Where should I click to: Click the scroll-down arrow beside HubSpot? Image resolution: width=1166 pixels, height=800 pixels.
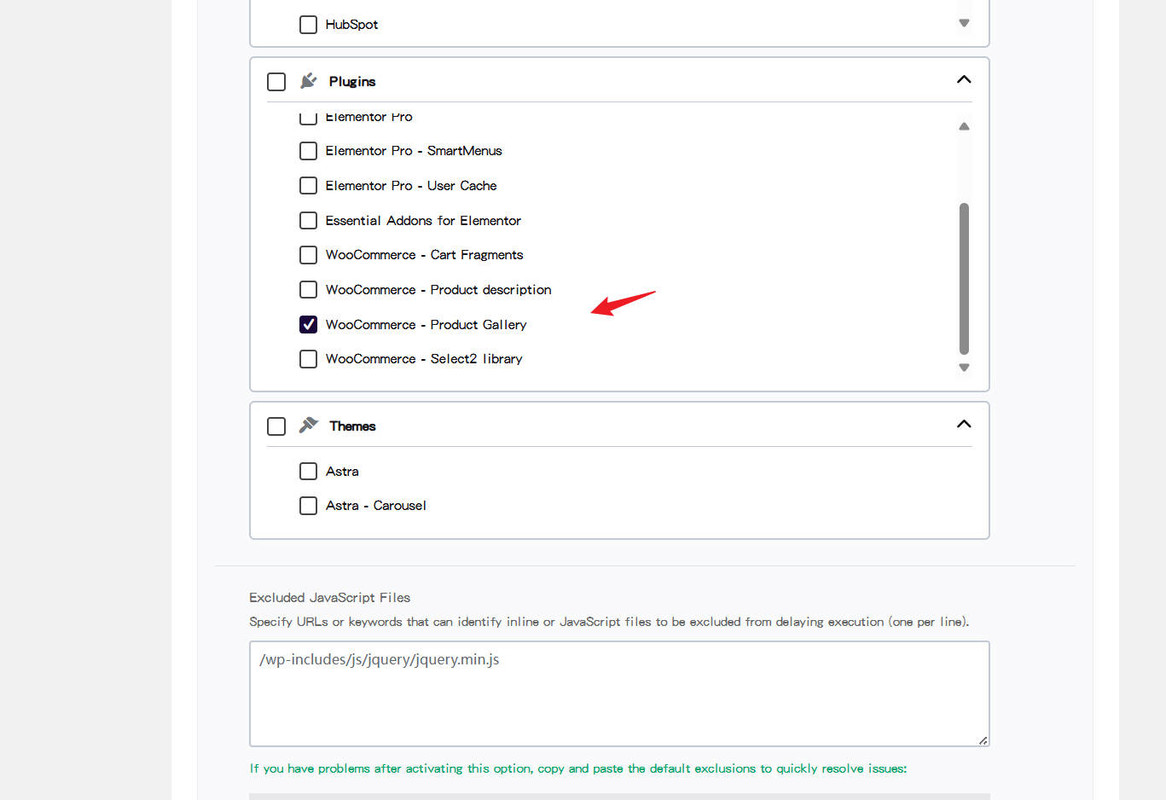click(x=964, y=23)
